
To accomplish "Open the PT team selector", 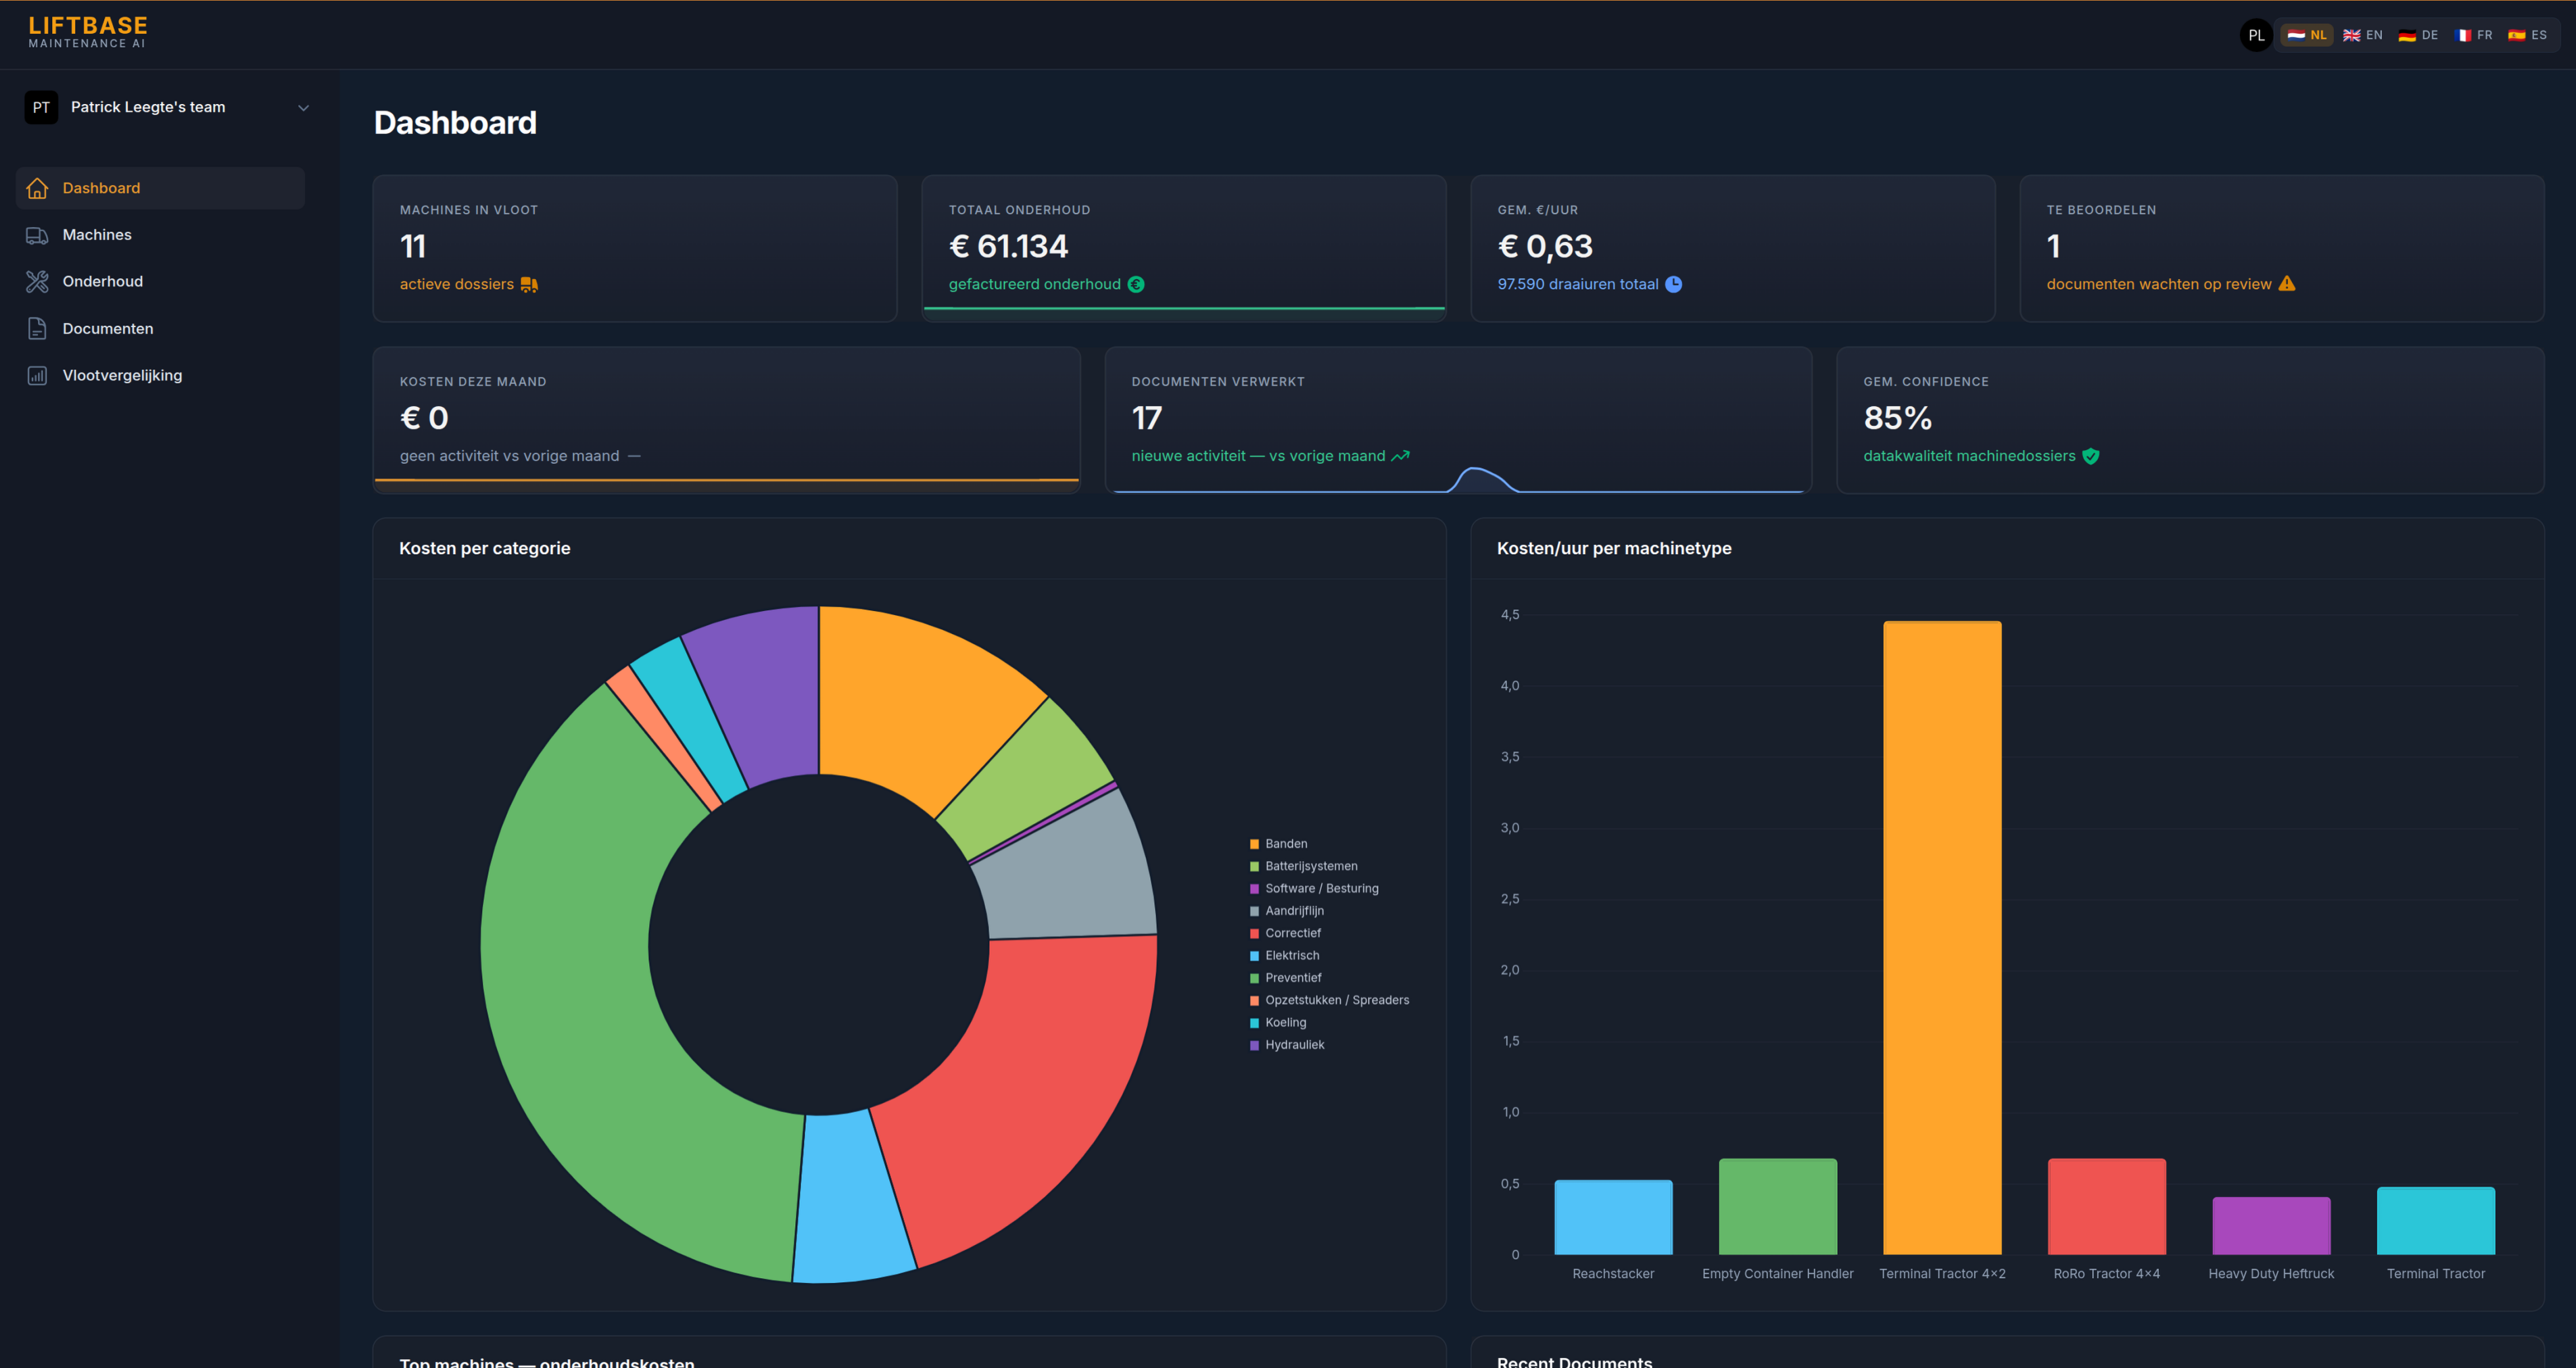I will click(41, 108).
